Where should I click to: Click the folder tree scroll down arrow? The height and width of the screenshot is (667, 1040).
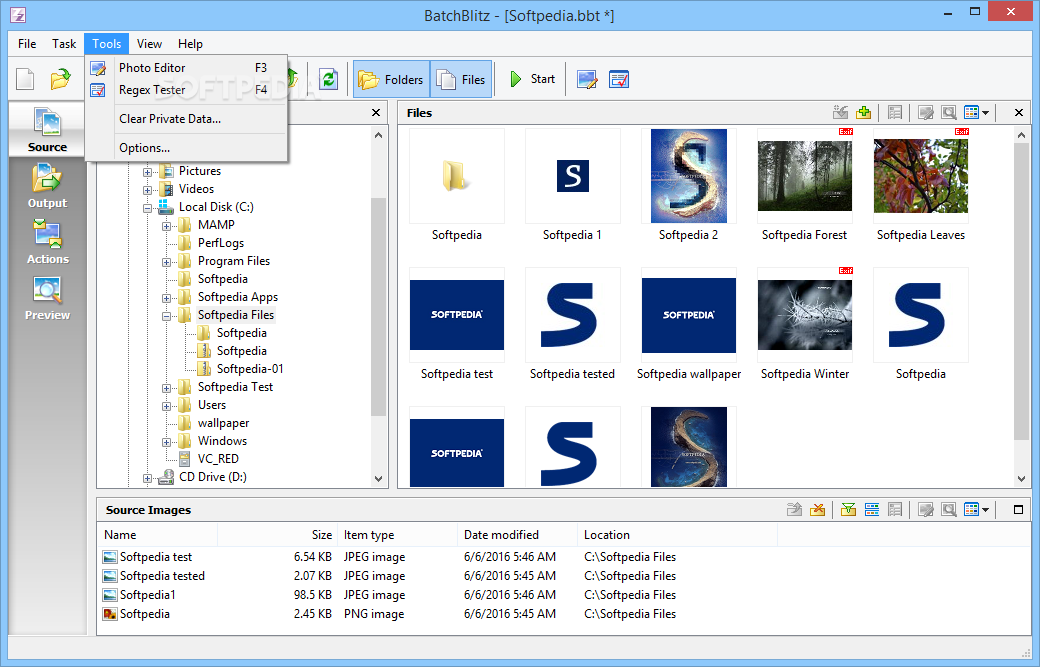click(x=378, y=479)
